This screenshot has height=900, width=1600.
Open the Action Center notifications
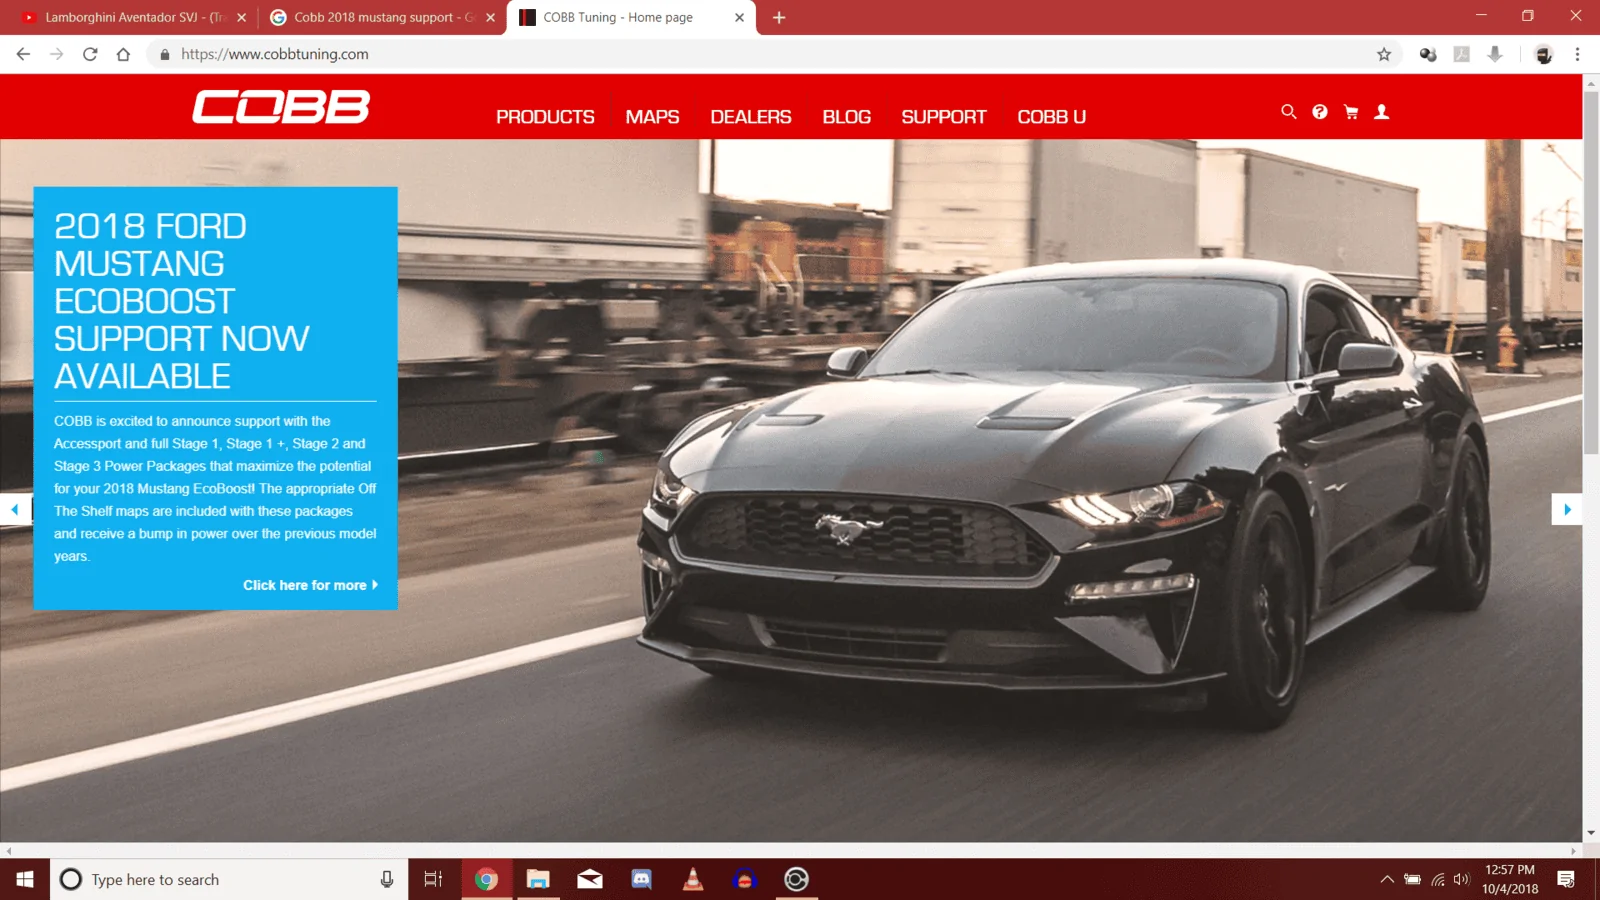click(x=1566, y=879)
